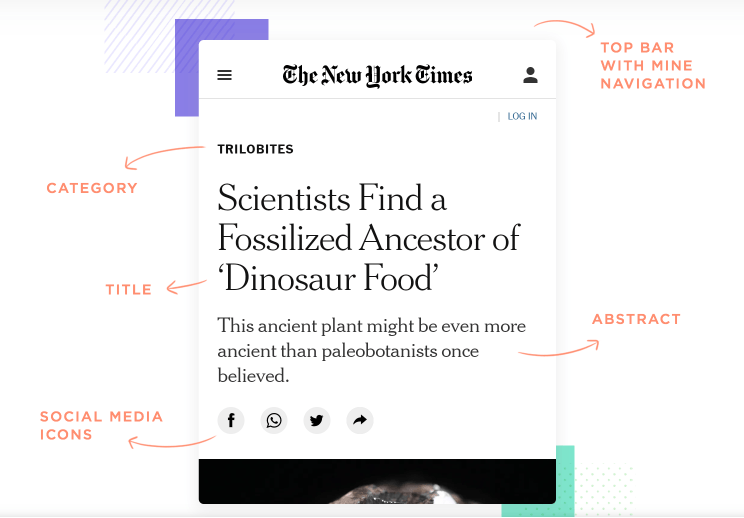Click the purple striped pattern block
This screenshot has width=744, height=518.
pos(138,36)
